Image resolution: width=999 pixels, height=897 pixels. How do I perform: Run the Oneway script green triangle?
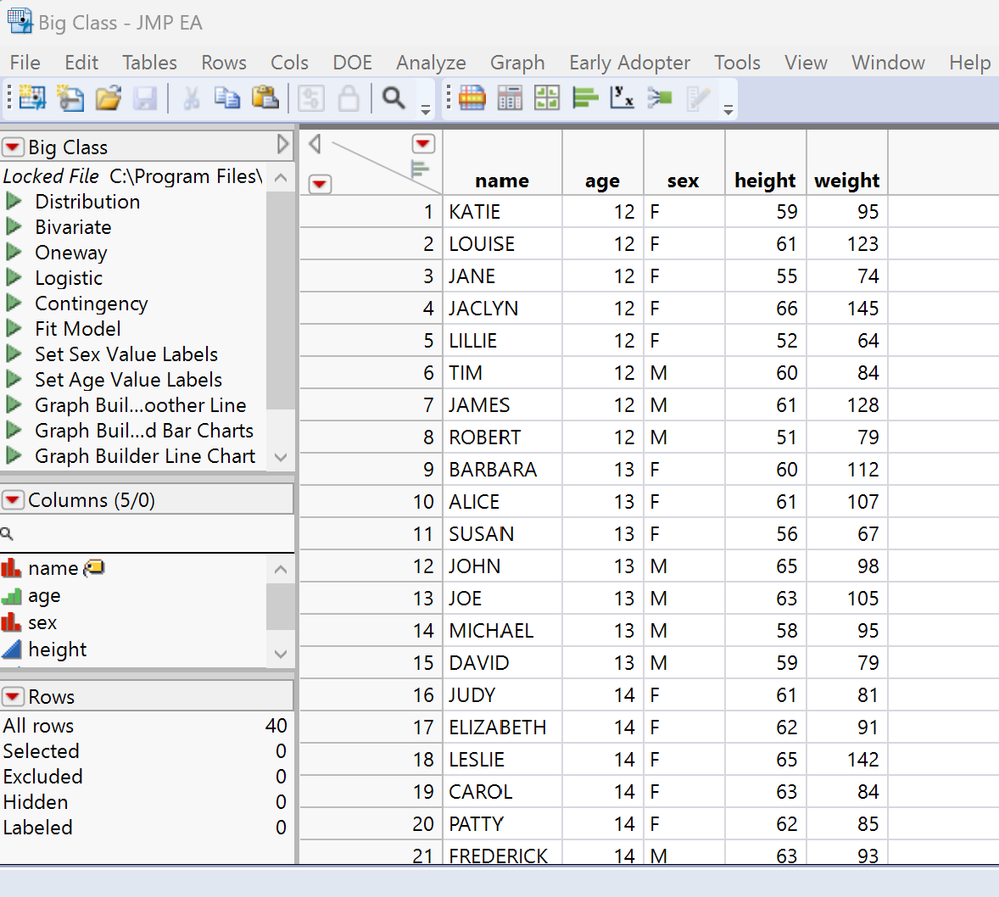tap(13, 252)
